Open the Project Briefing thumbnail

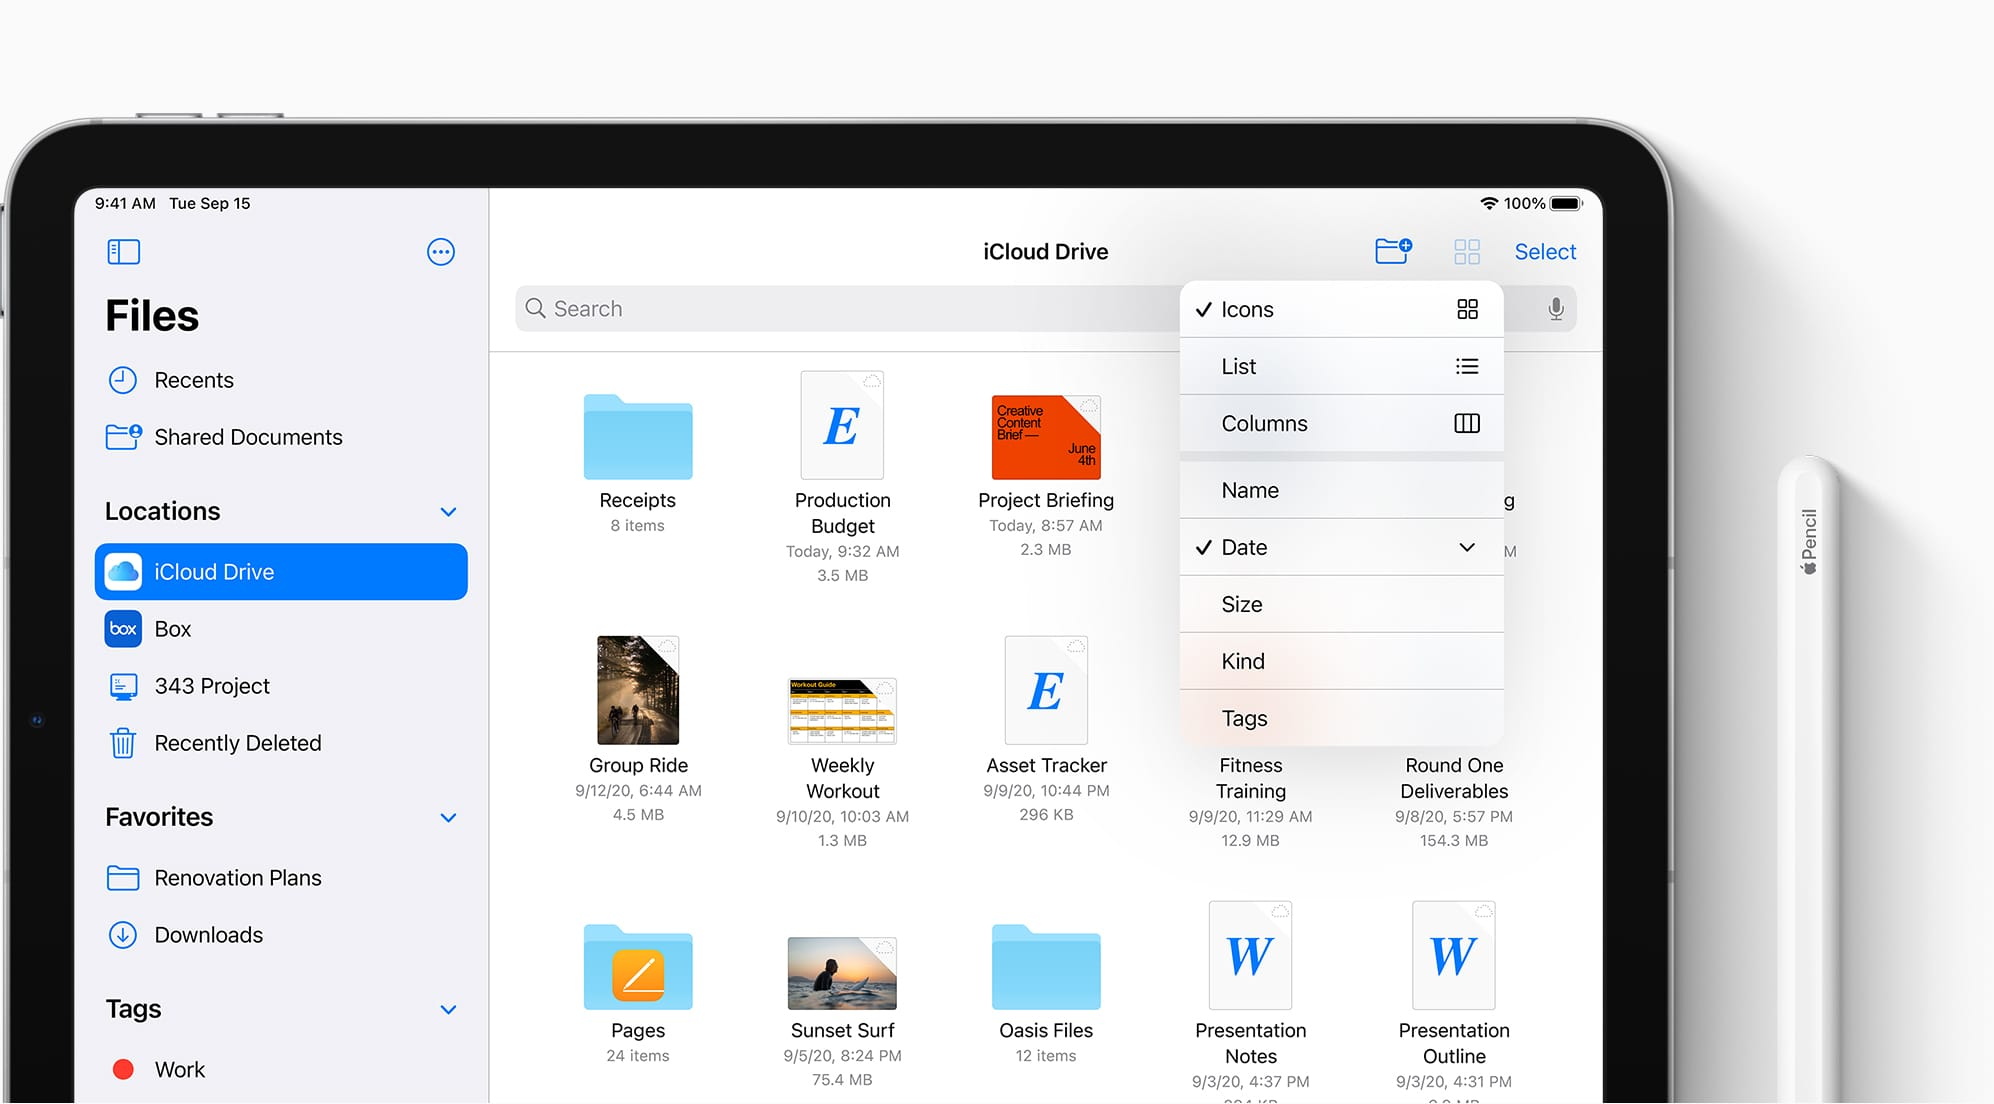click(x=1046, y=437)
